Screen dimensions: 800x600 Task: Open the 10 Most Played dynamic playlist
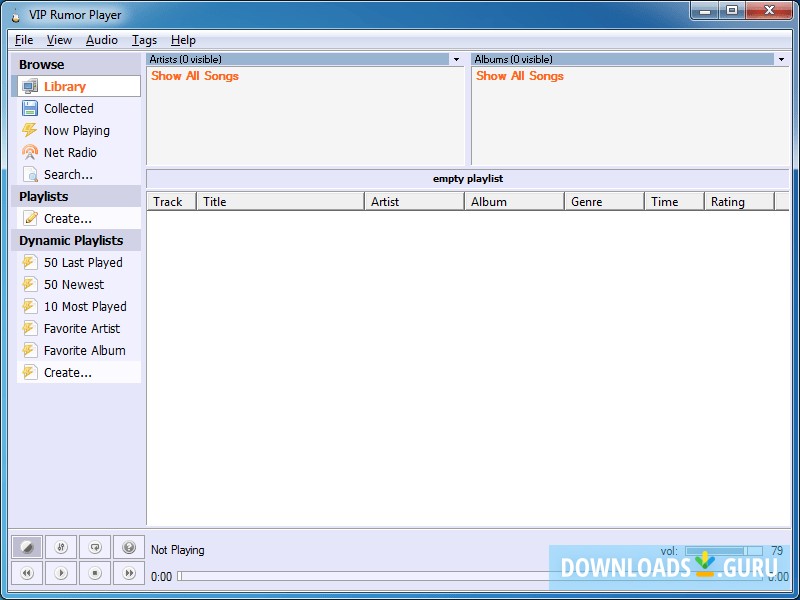click(x=79, y=306)
